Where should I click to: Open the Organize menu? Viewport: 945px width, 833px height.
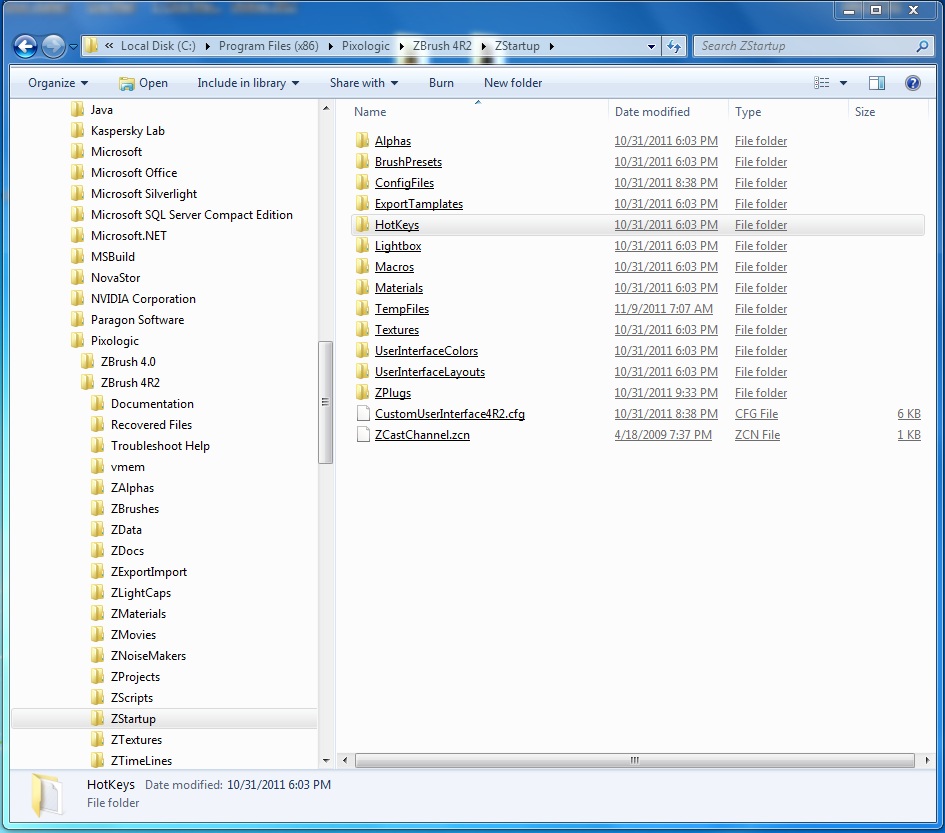(58, 83)
